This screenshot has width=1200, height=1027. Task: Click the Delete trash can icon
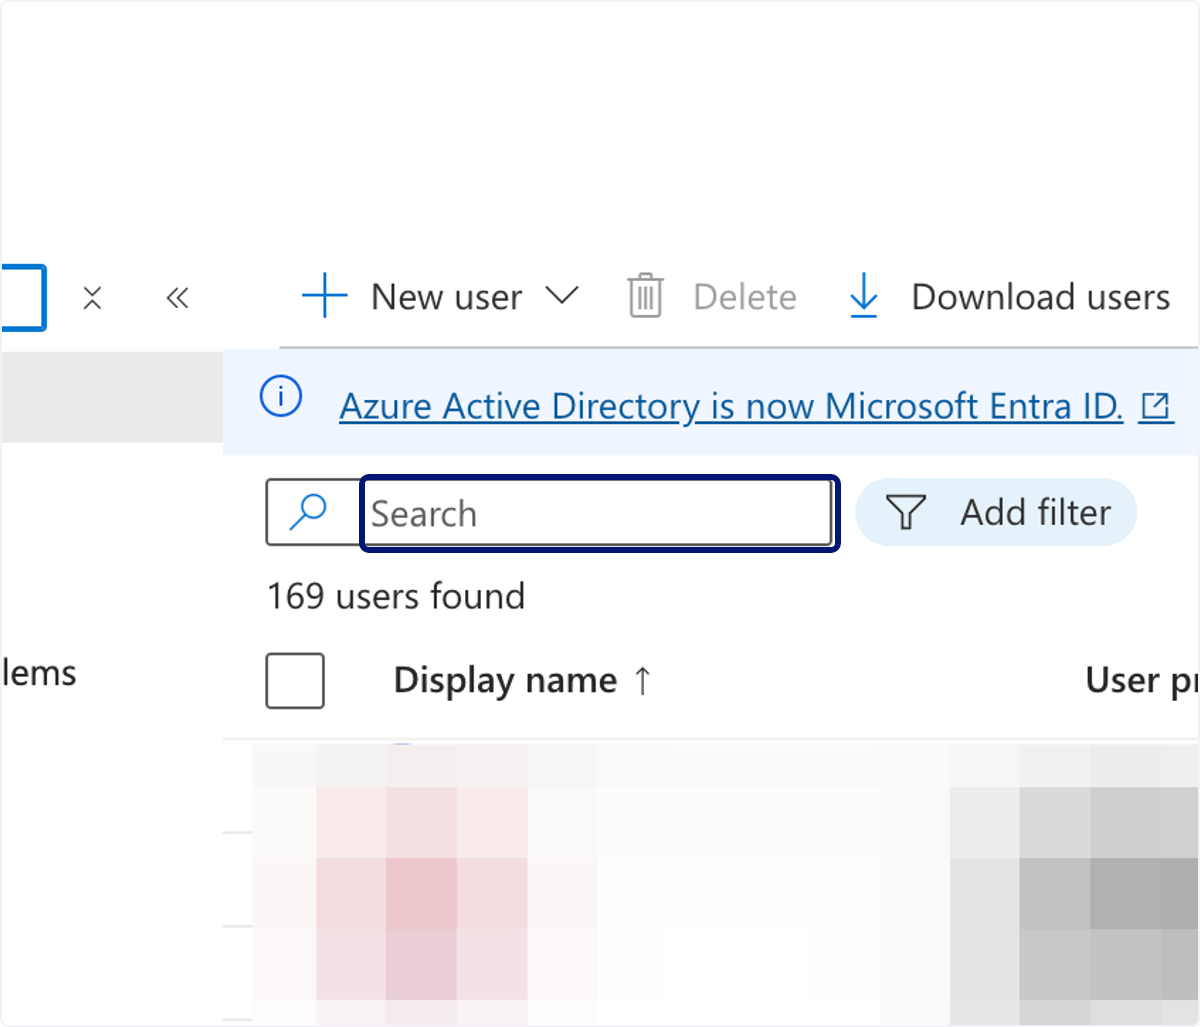tap(645, 296)
